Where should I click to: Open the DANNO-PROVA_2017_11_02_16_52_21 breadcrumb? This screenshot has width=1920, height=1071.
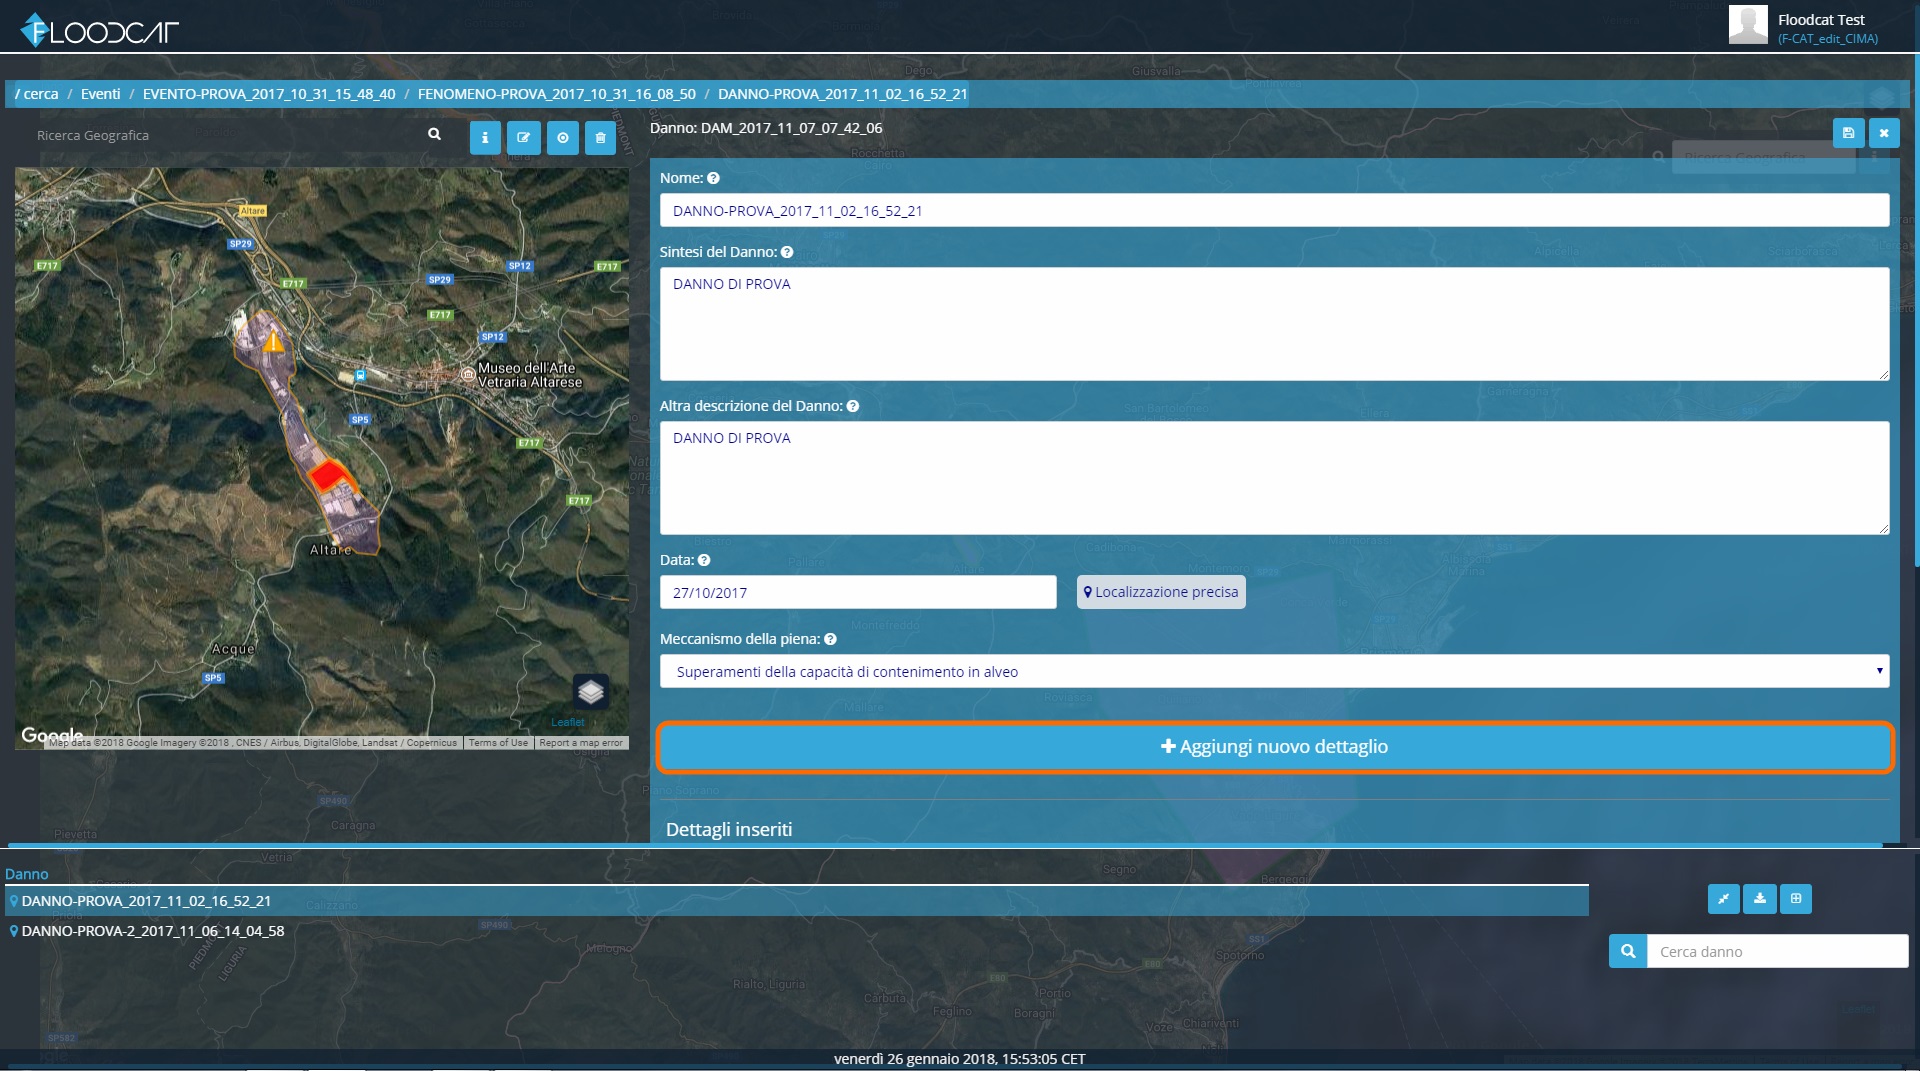[x=843, y=94]
